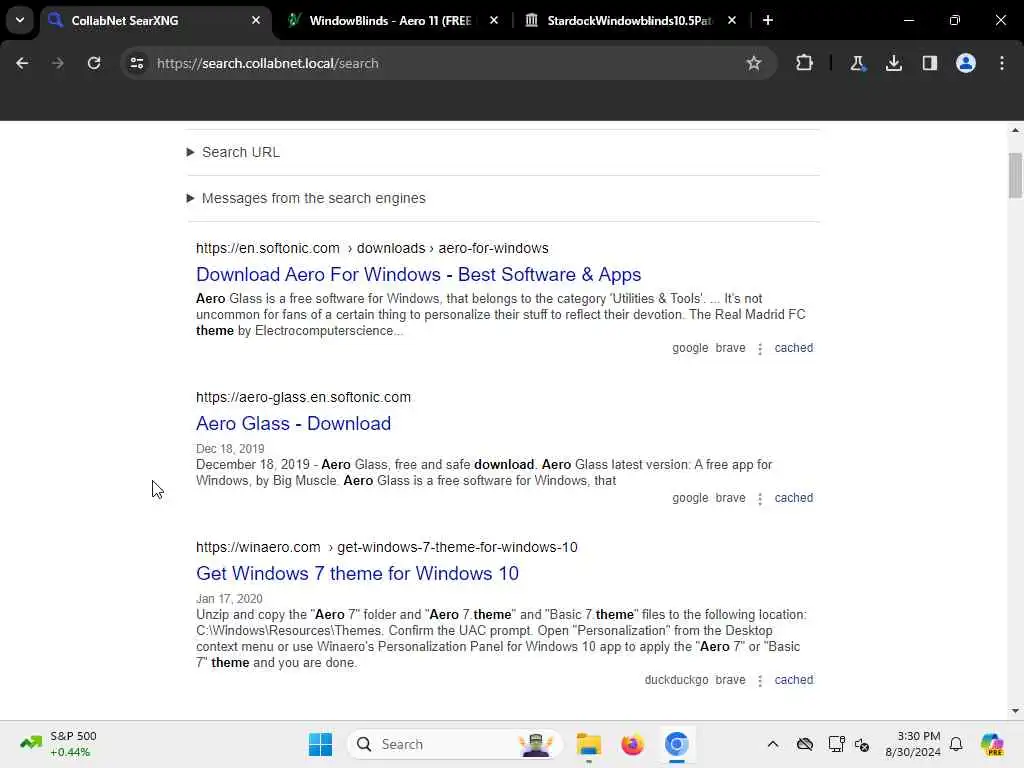This screenshot has height=768, width=1024.
Task: Open cached link for Aero Glass result
Action: (x=793, y=498)
